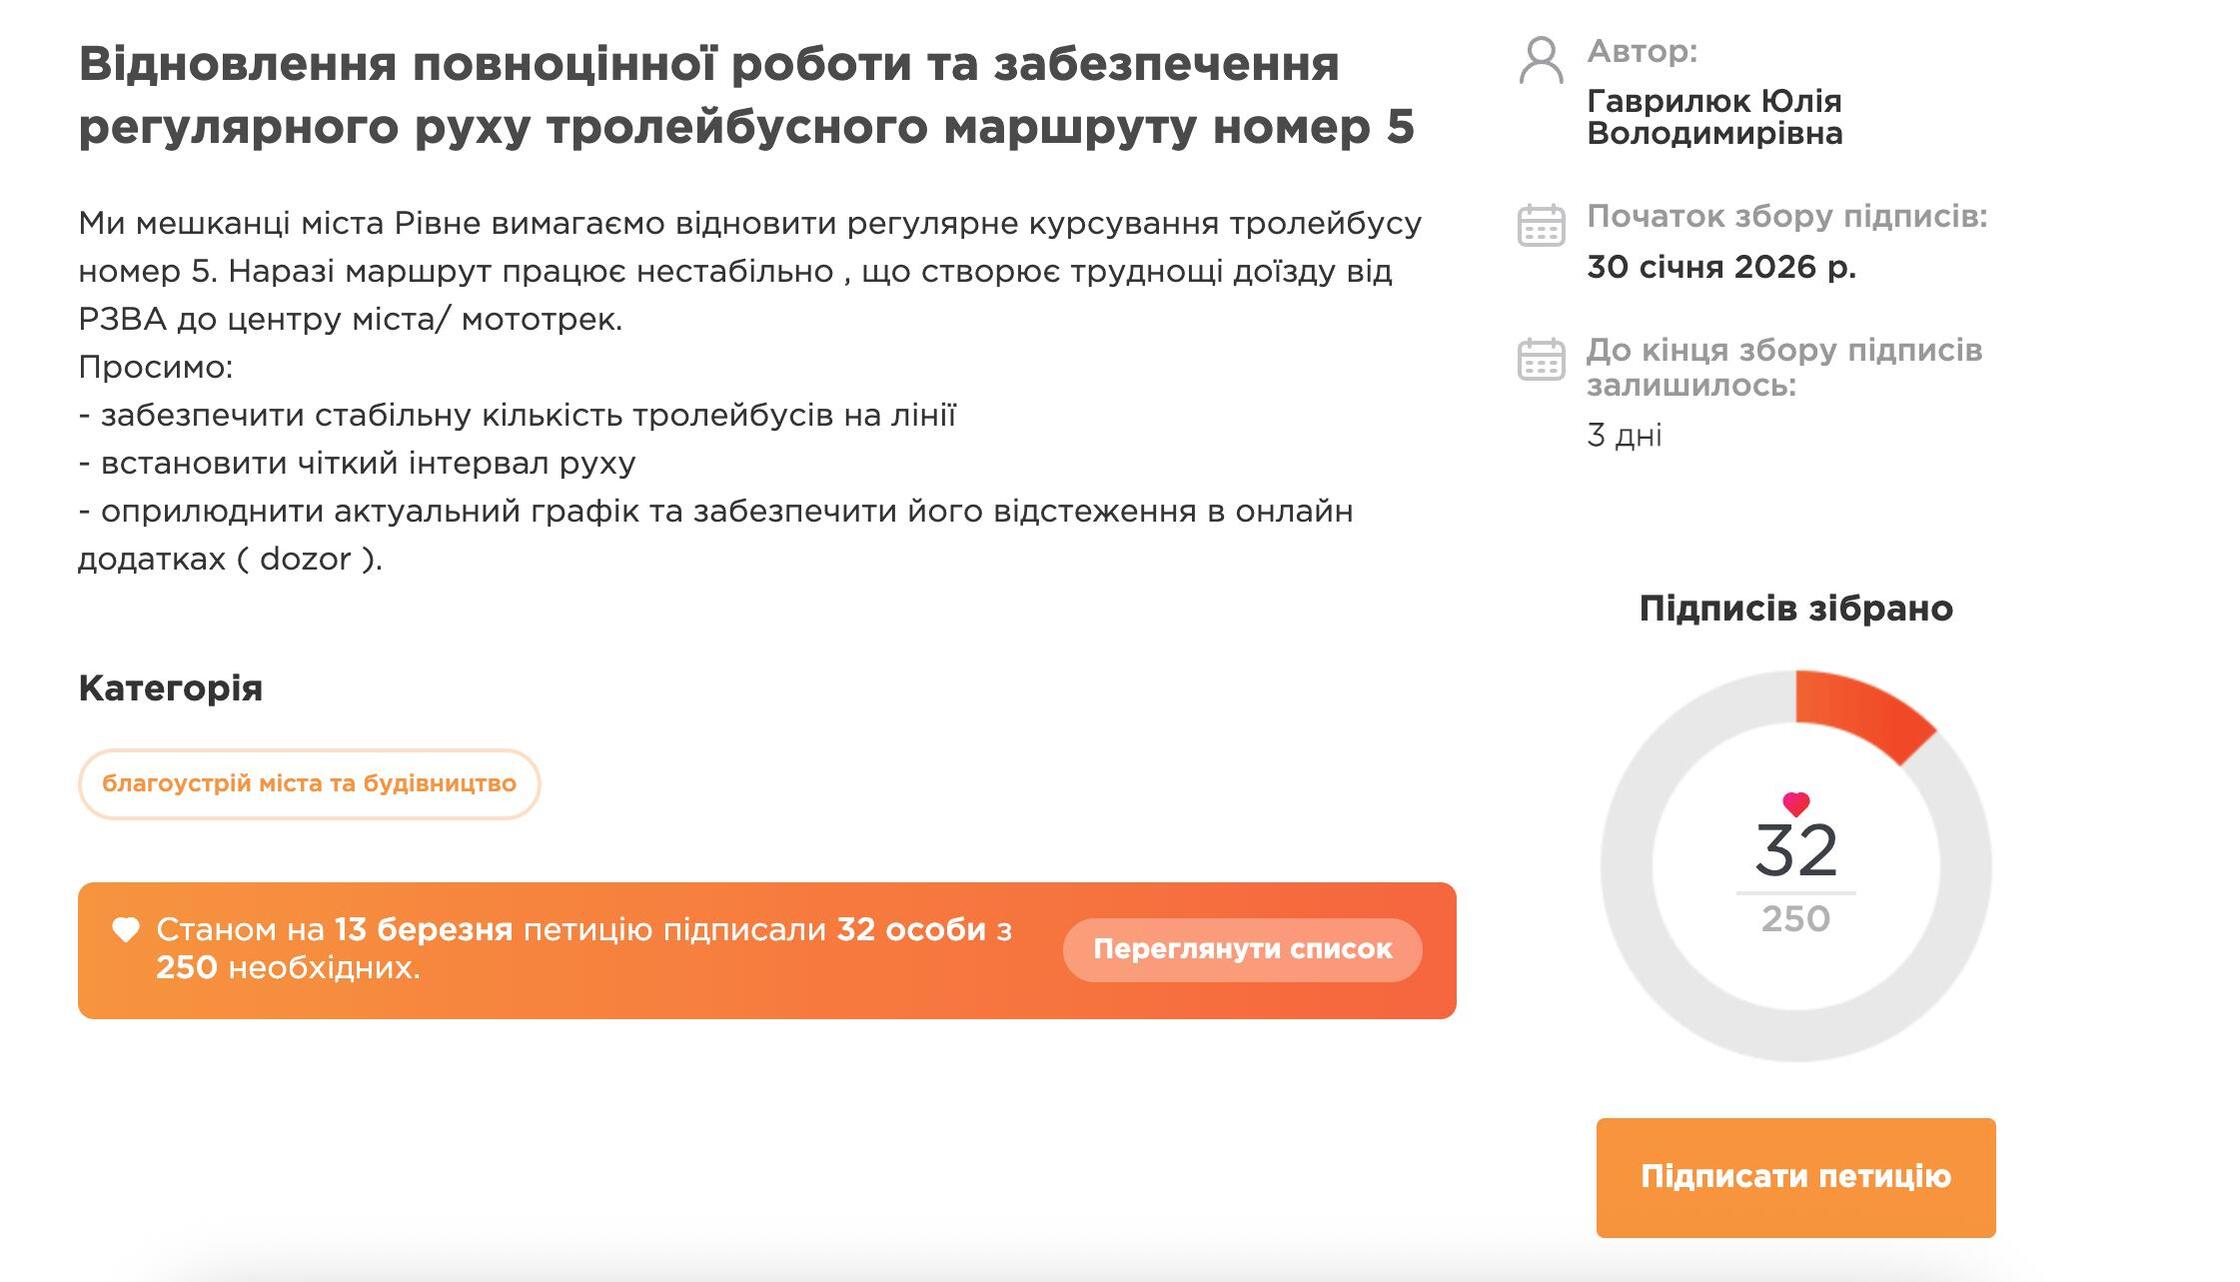The image size is (2240, 1282).
Task: Click the "3 дні" remaining time text
Action: (x=1624, y=435)
